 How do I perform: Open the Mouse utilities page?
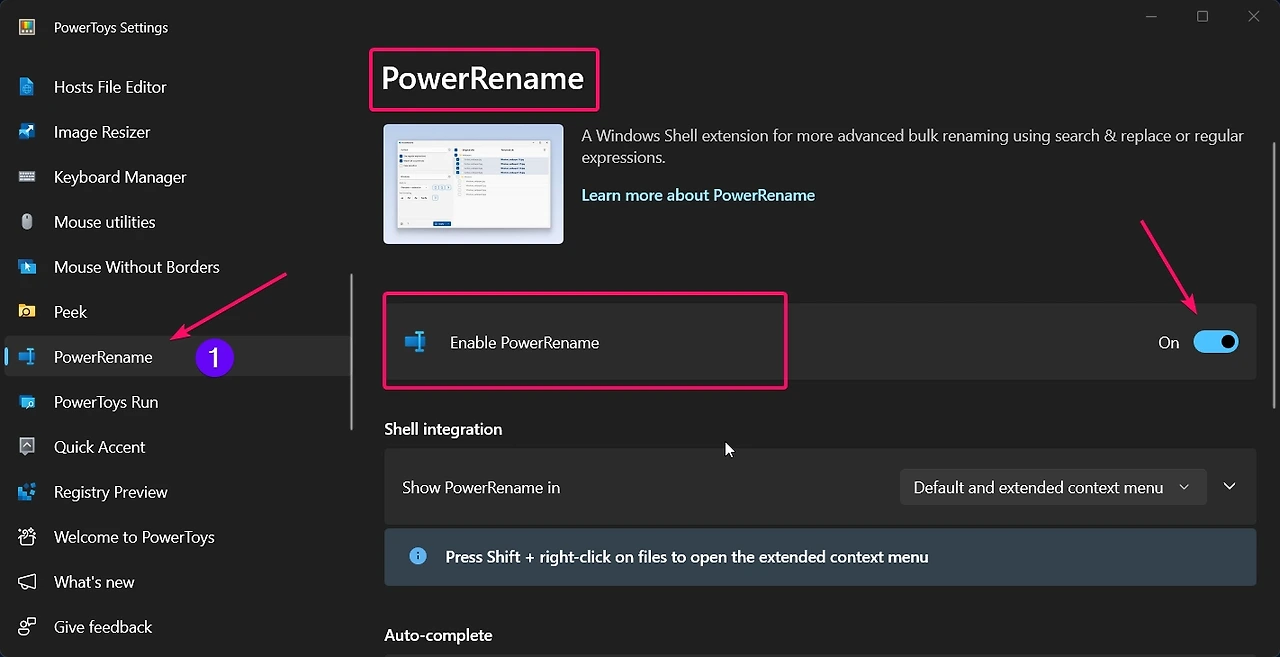176,222
